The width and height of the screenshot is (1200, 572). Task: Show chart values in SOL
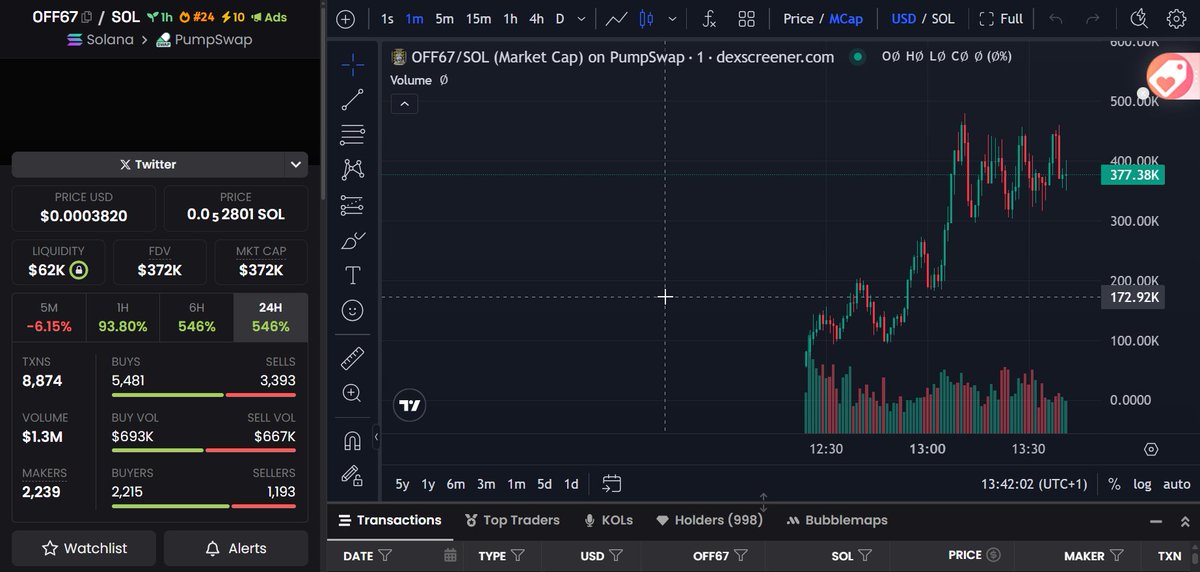(x=943, y=19)
